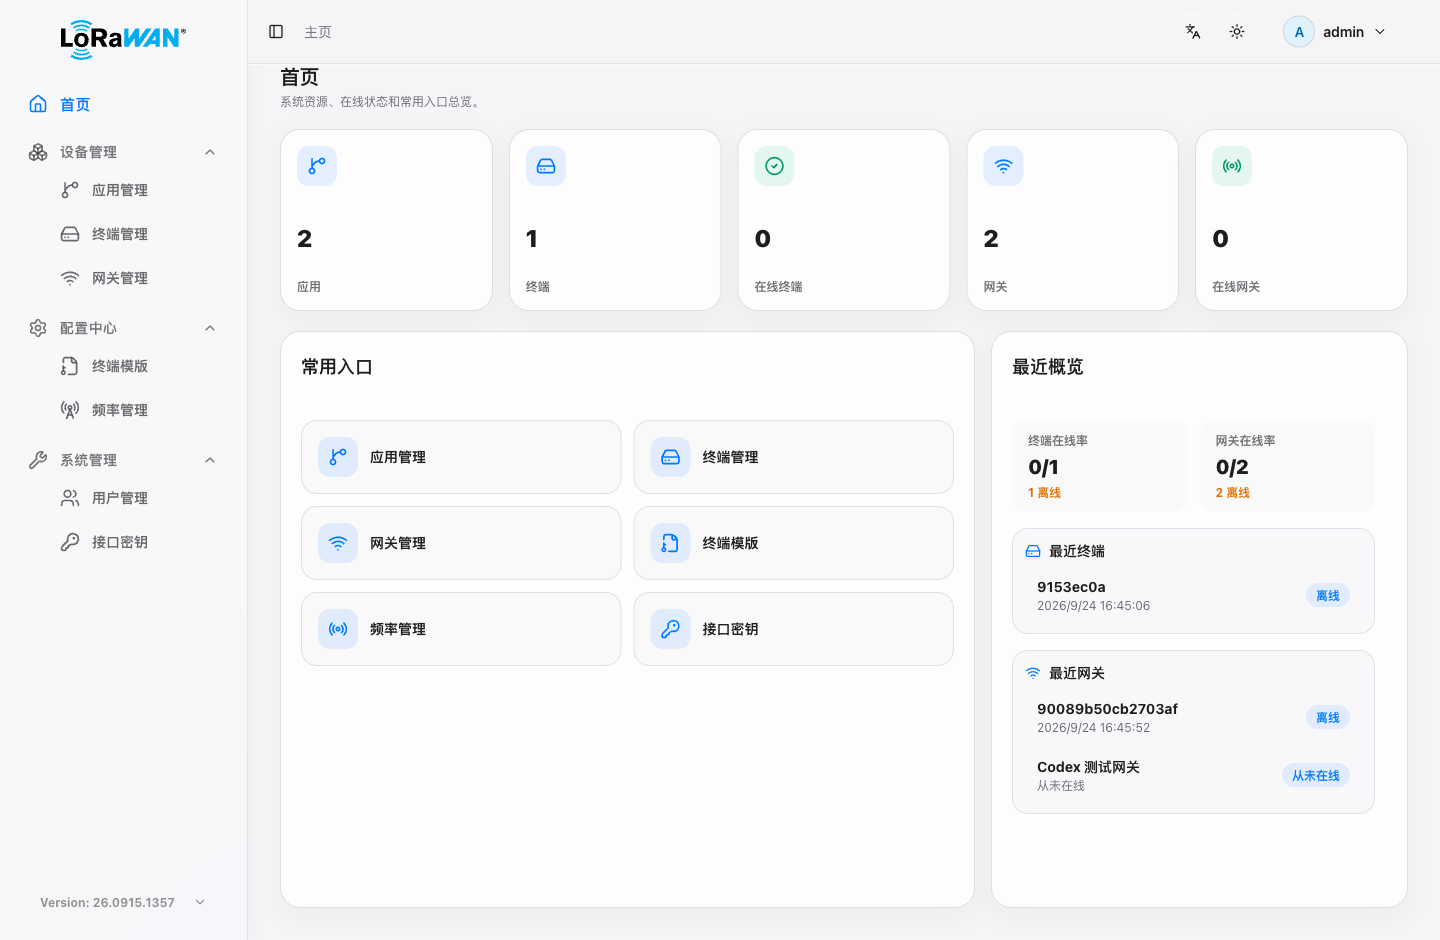Screen dimensions: 1440x940
Task: Open 应用管理 shortcut in 常用入口
Action: pyautogui.click(x=461, y=457)
